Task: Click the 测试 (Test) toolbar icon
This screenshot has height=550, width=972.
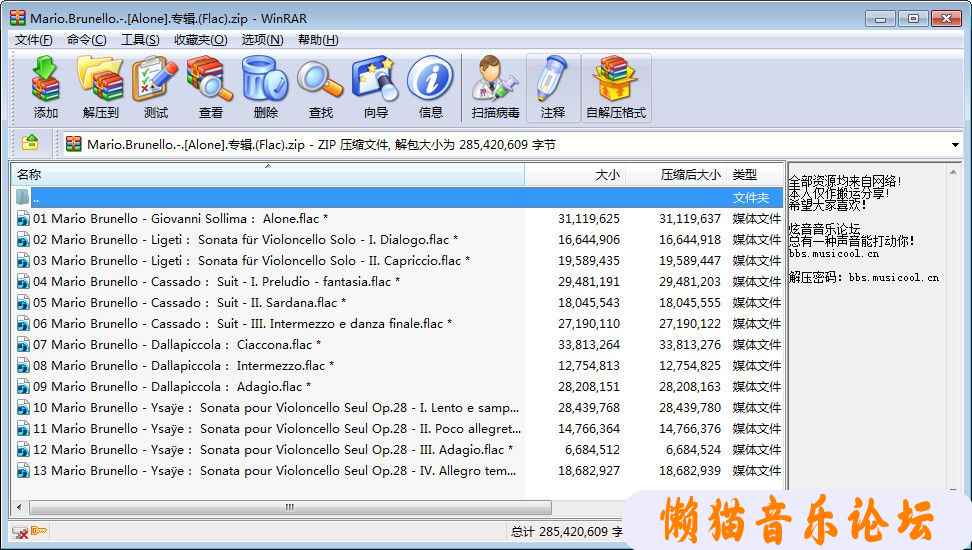Action: (x=155, y=79)
